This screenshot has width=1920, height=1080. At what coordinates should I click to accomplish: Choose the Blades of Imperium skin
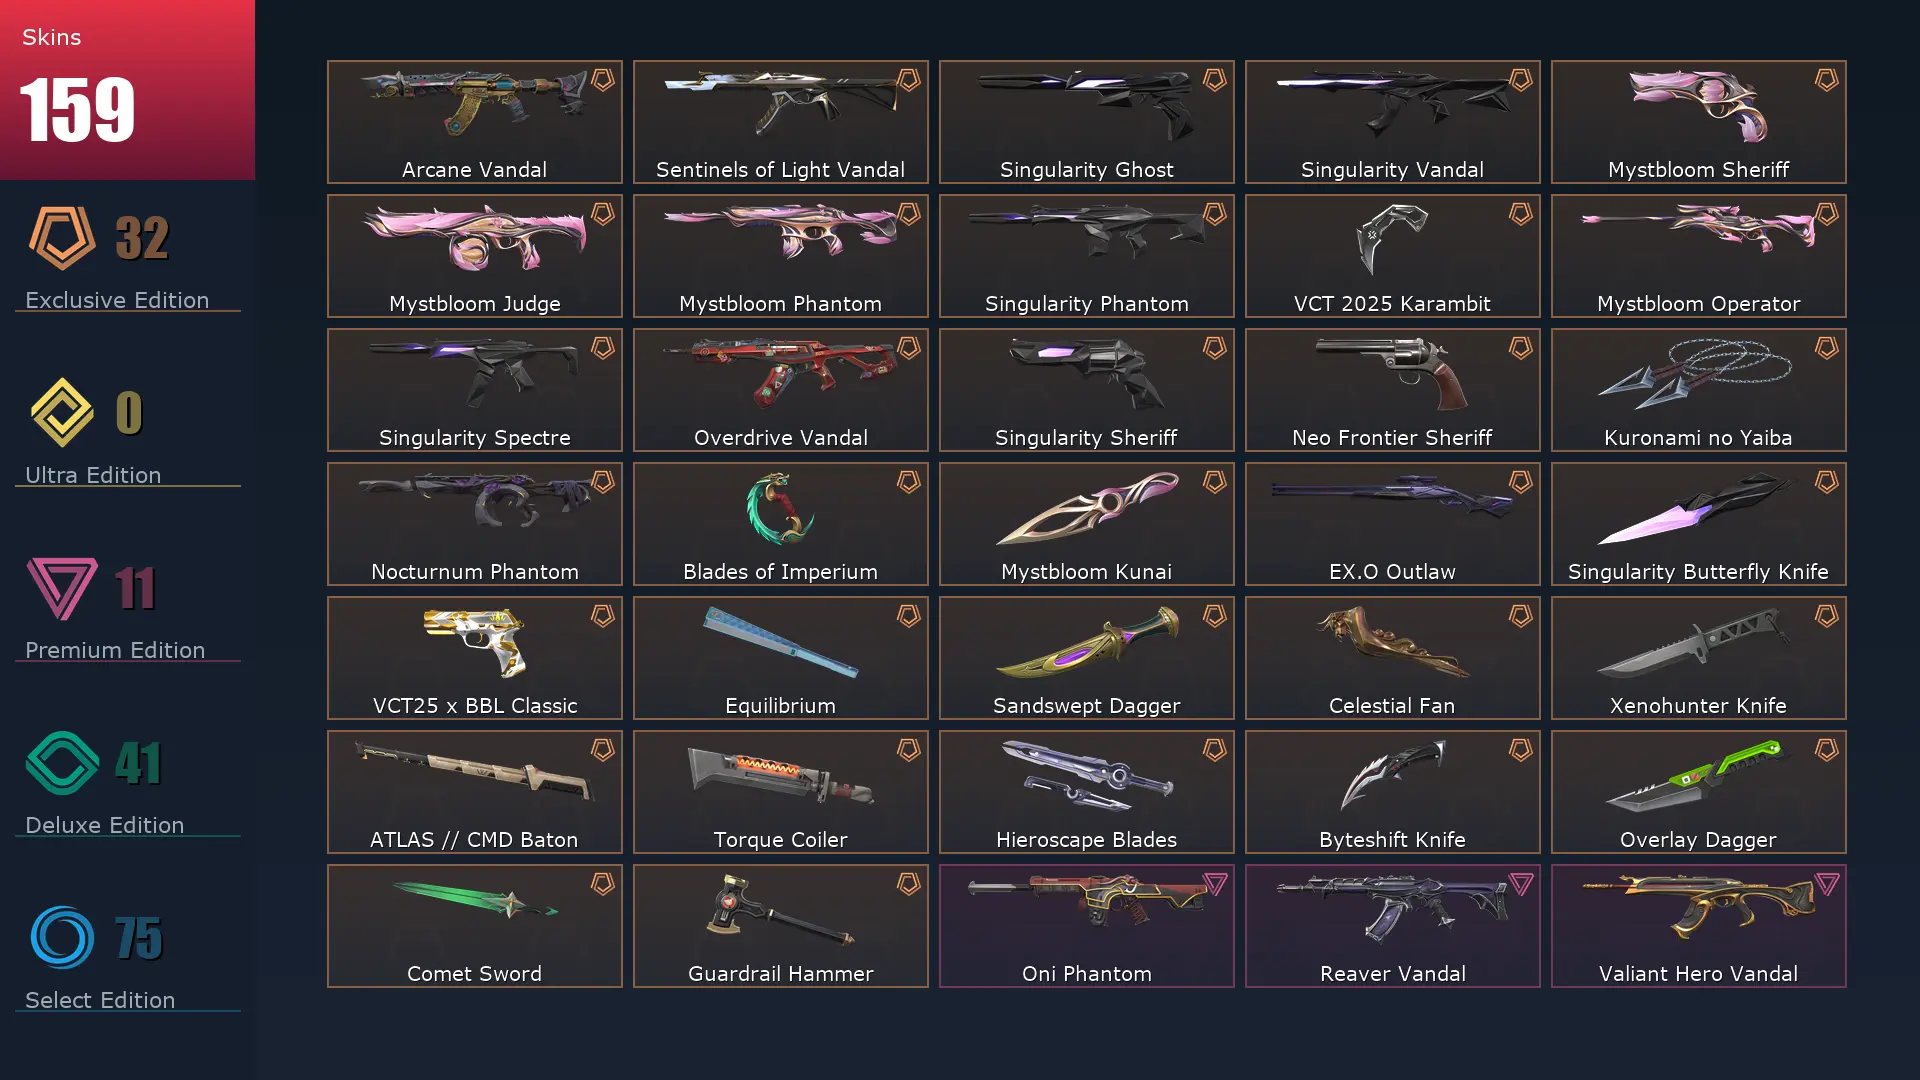(780, 524)
